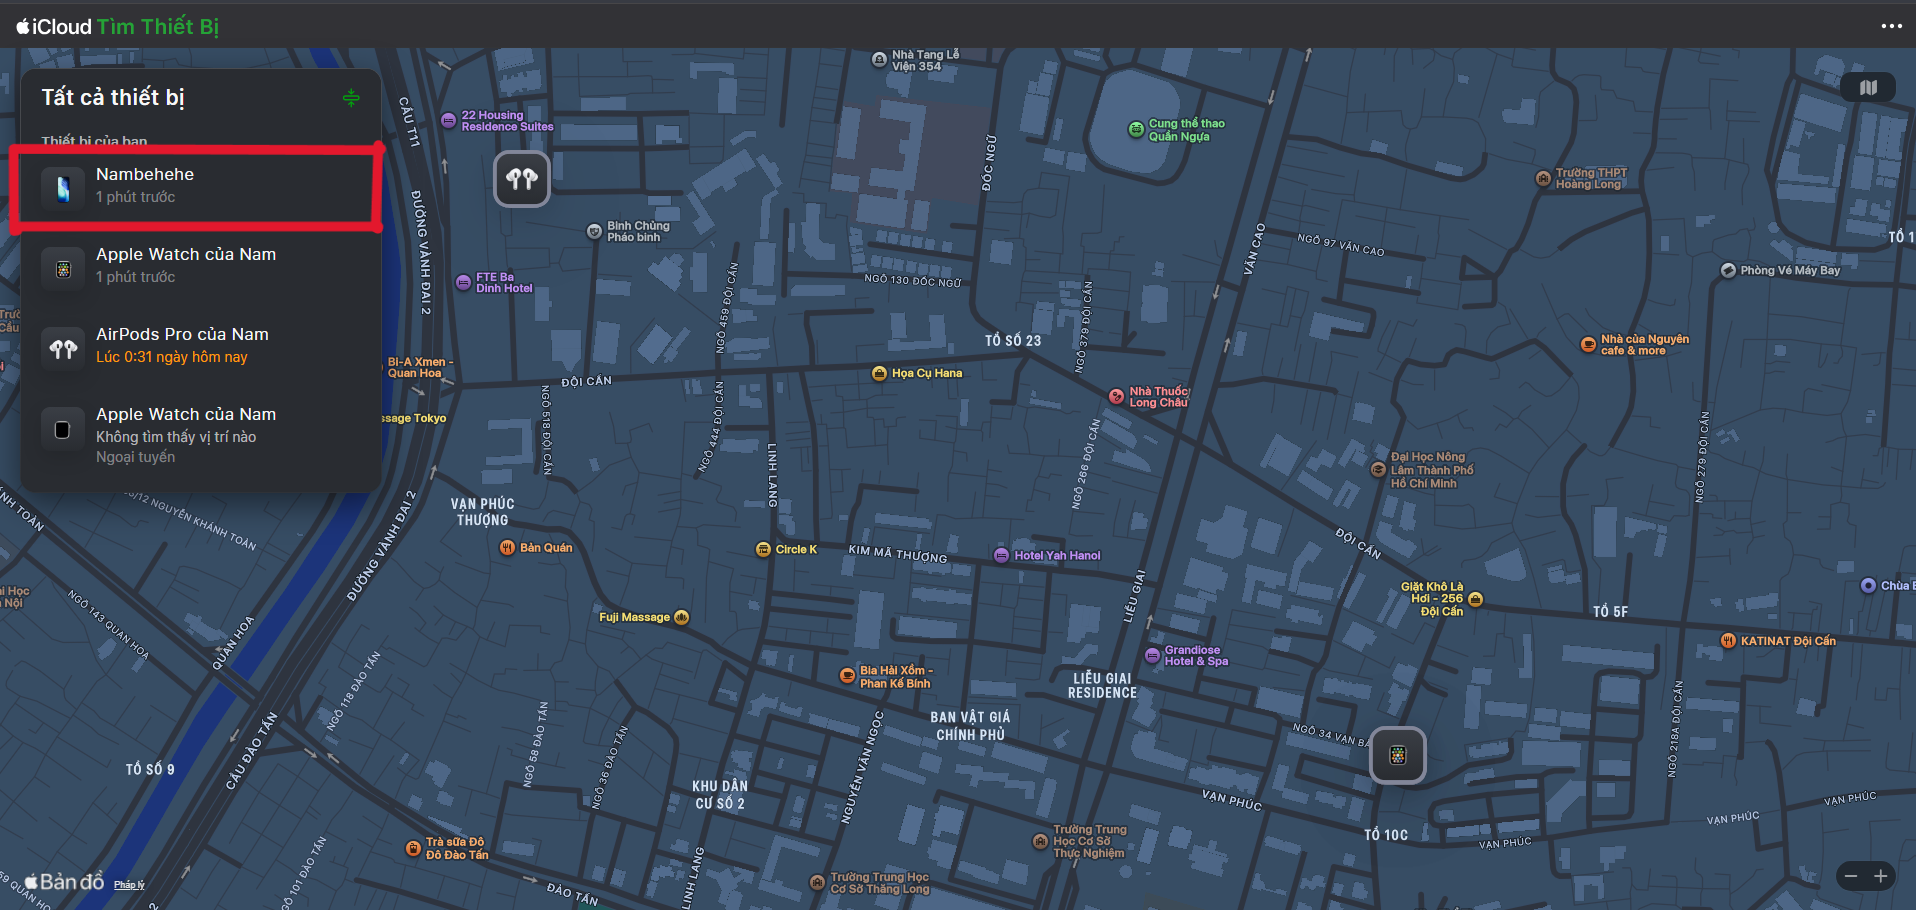Open the three-dot more menu
The width and height of the screenshot is (1916, 910).
tap(1891, 26)
